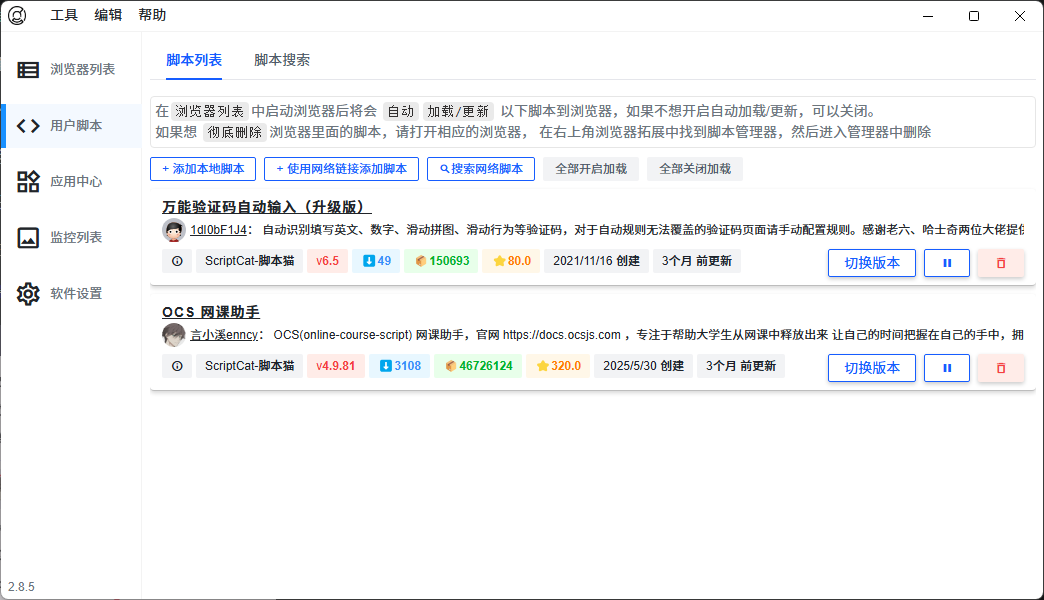1044x600 pixels.
Task: Open the 工具 menu
Action: (64, 15)
